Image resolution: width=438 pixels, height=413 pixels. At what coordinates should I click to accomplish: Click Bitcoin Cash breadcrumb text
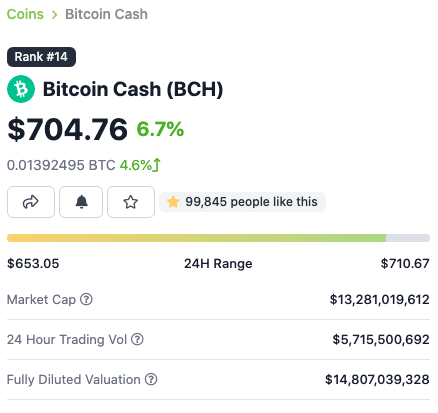pyautogui.click(x=106, y=14)
